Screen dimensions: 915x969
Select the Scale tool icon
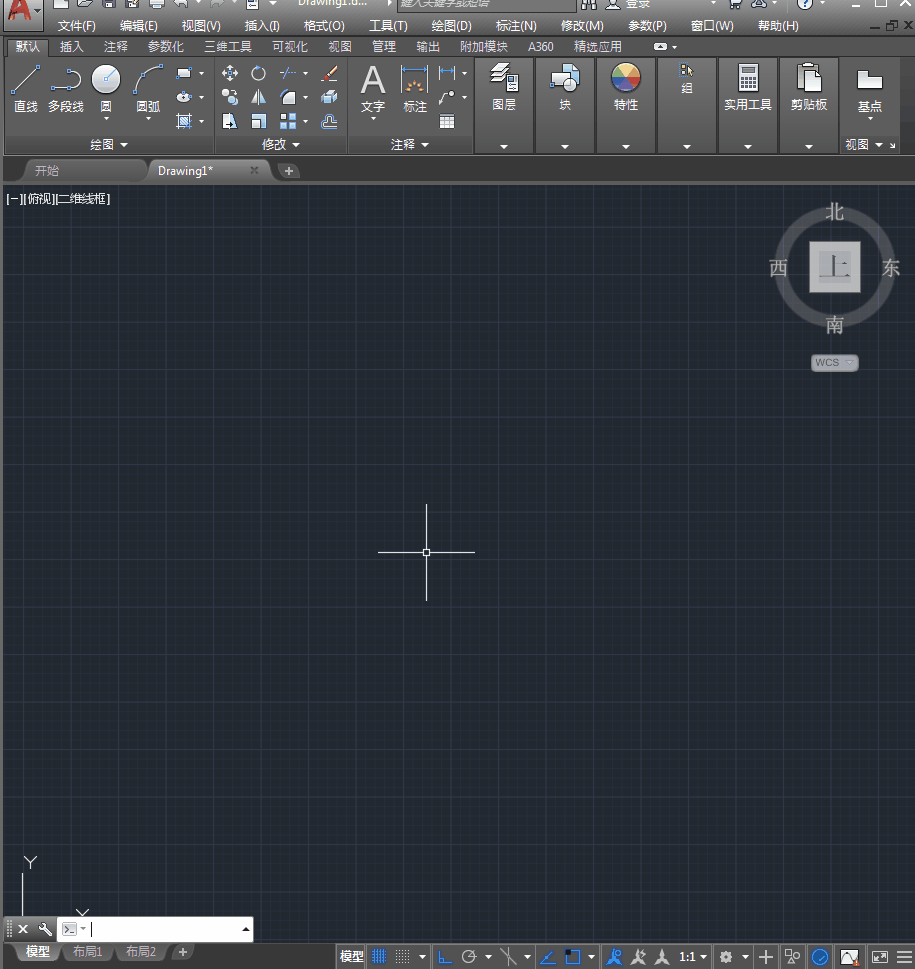[x=258, y=121]
